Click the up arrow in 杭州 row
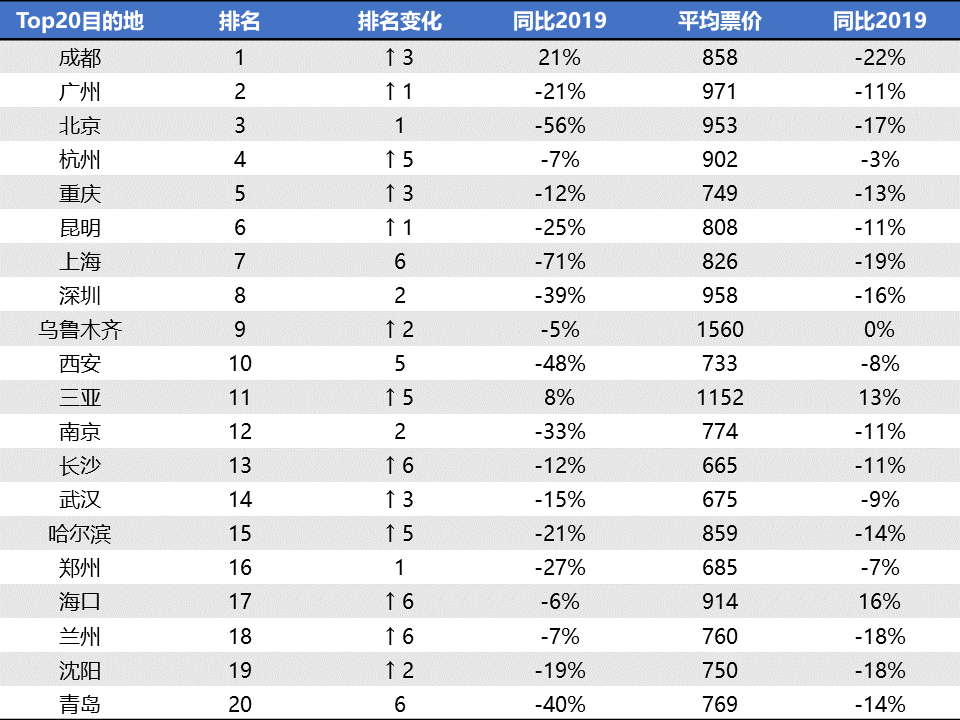 (390, 159)
